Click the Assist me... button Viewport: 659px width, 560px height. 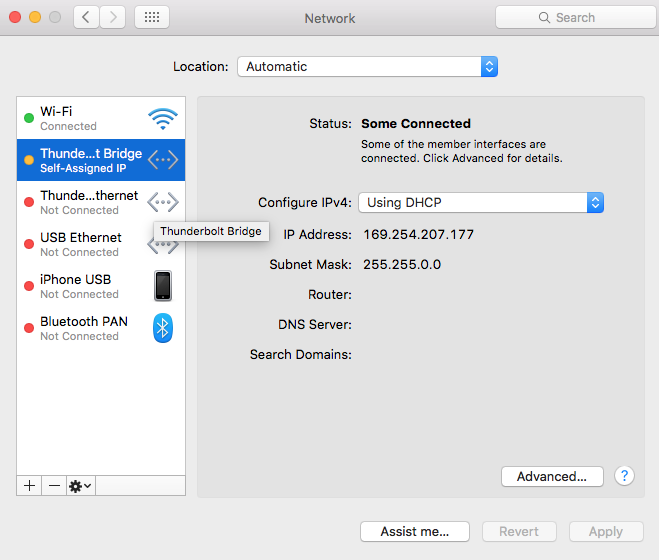click(414, 532)
